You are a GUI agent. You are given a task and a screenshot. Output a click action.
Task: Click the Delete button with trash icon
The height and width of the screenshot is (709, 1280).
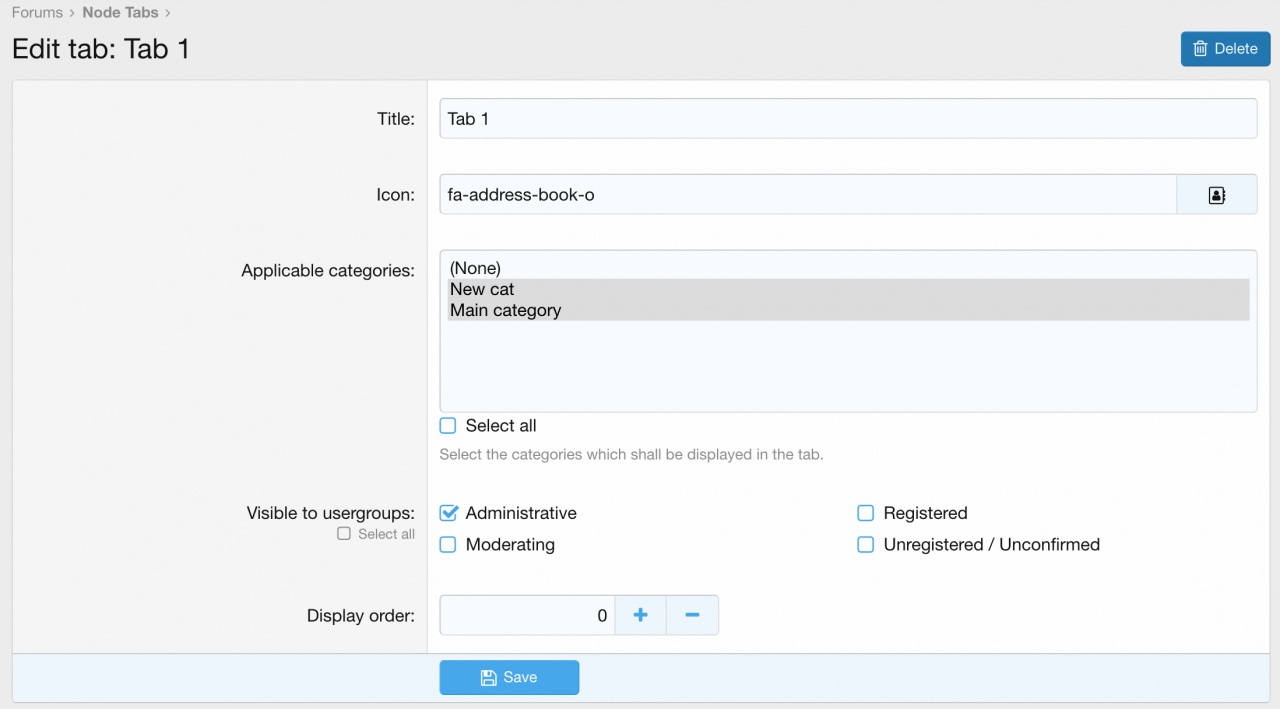(1225, 49)
